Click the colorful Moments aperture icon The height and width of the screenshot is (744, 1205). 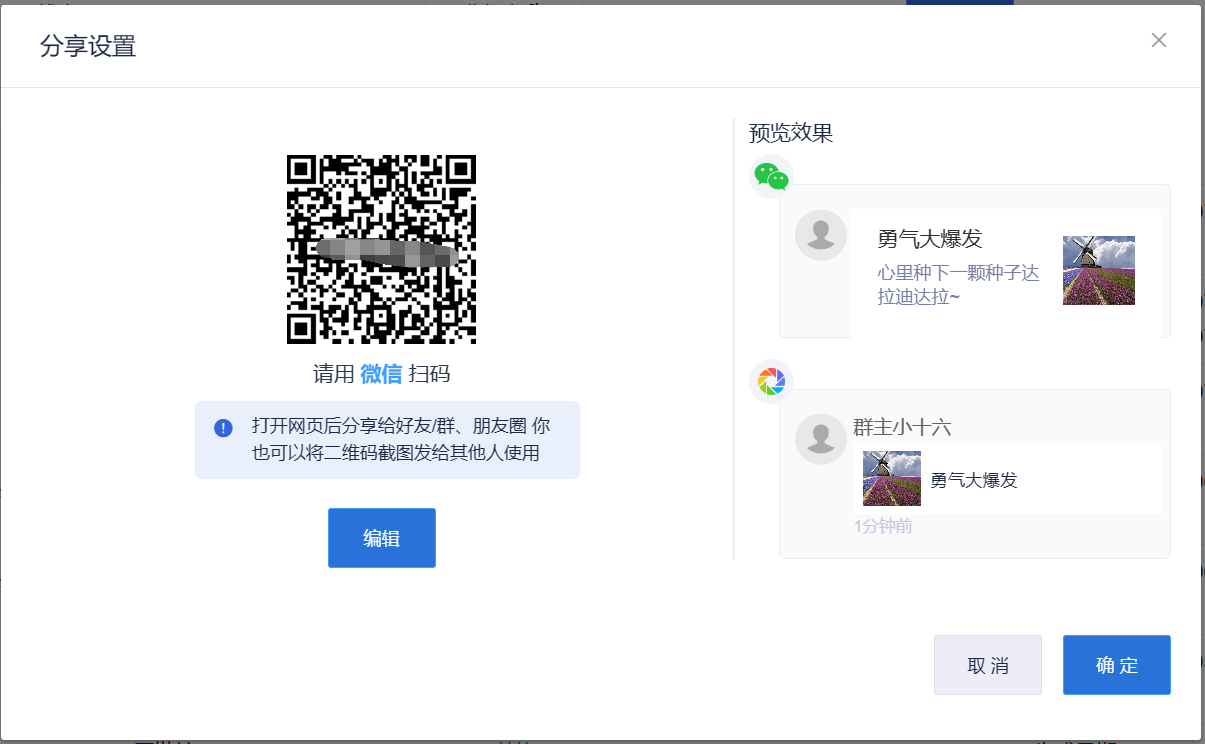pos(771,381)
